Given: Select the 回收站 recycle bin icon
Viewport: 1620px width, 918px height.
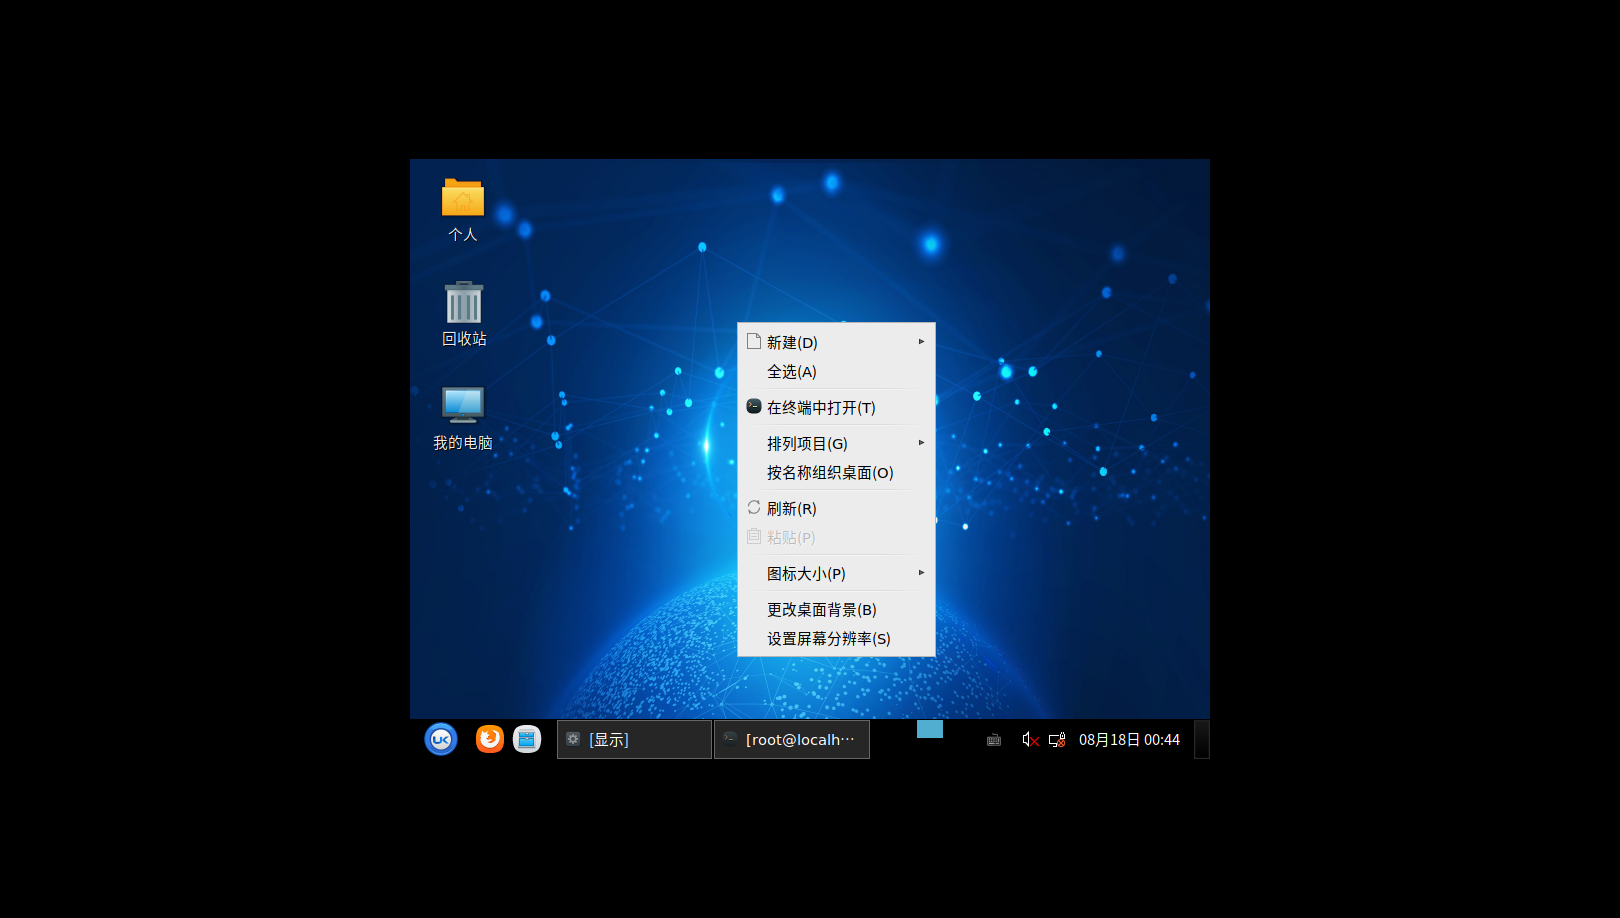Looking at the screenshot, I should [464, 302].
